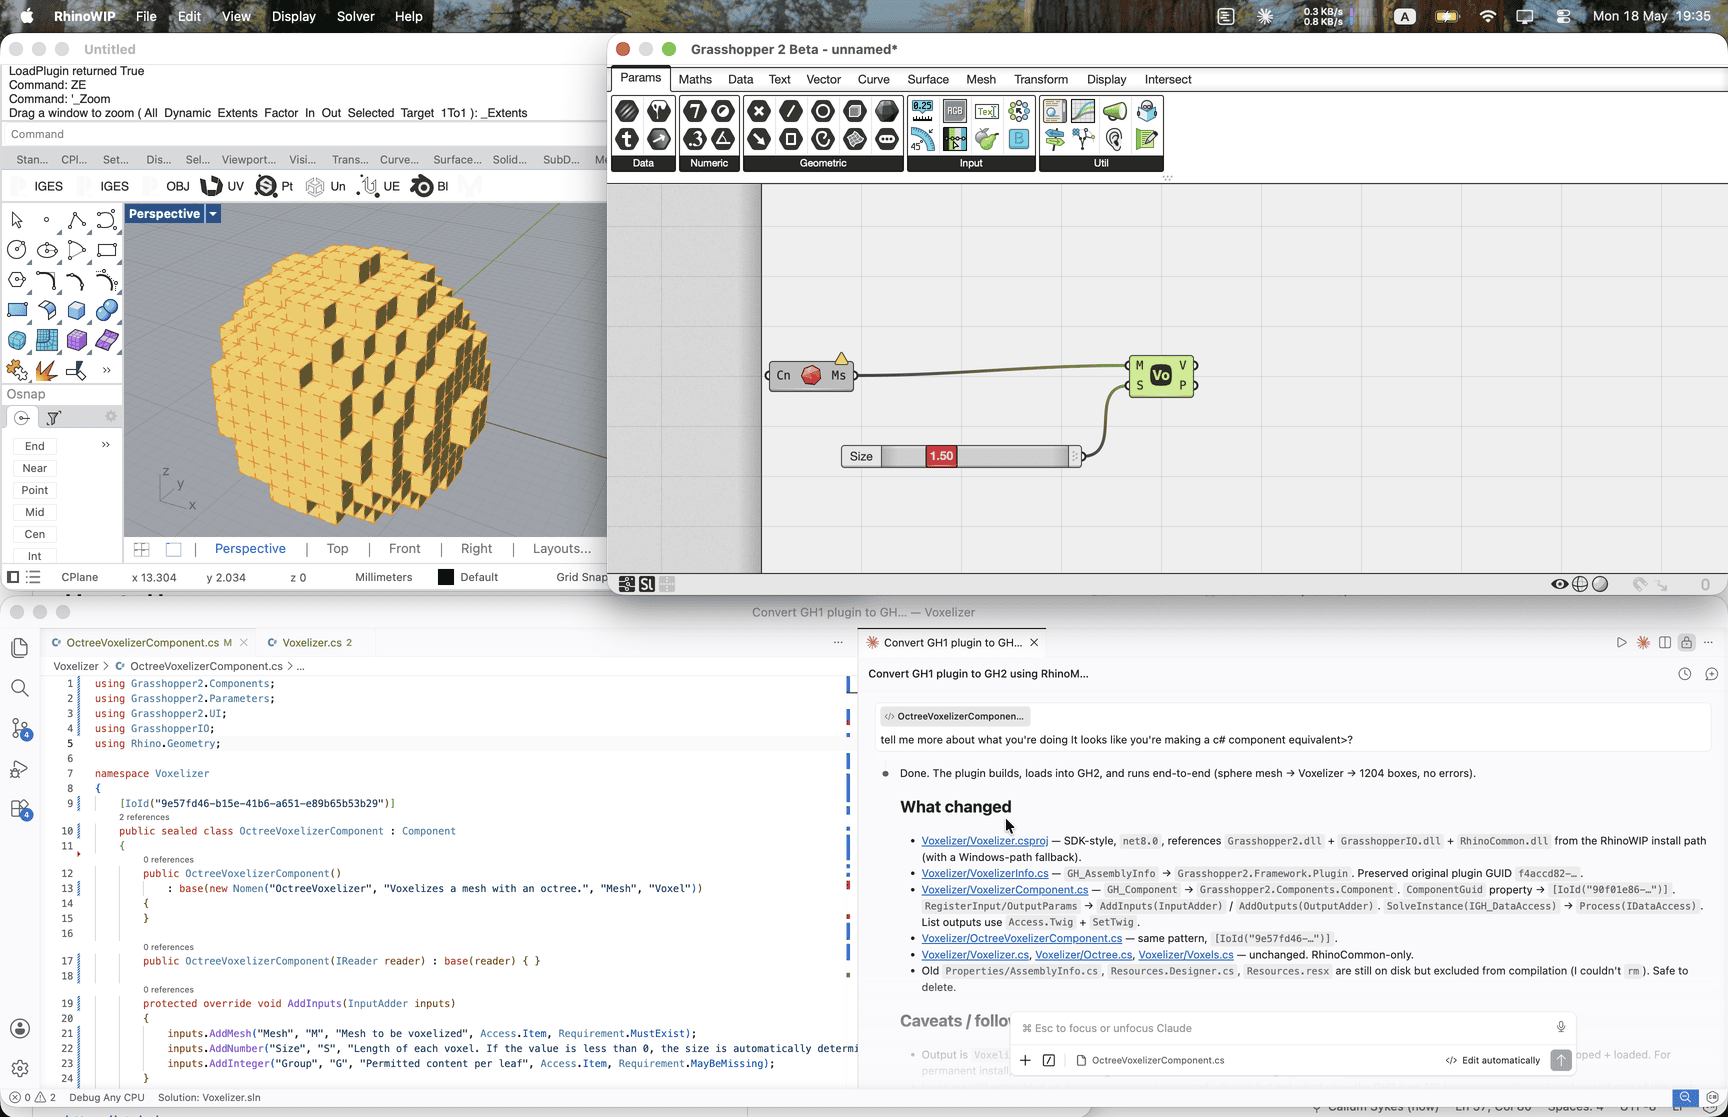Add the Grasshopper graph plotter util

(x=1082, y=111)
